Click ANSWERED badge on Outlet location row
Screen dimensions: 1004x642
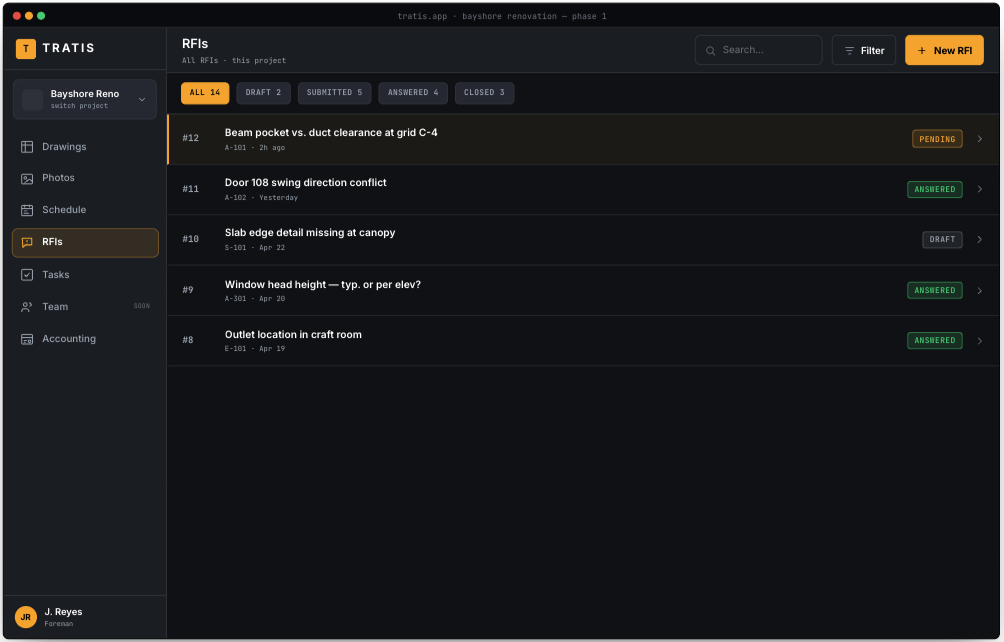(x=934, y=341)
